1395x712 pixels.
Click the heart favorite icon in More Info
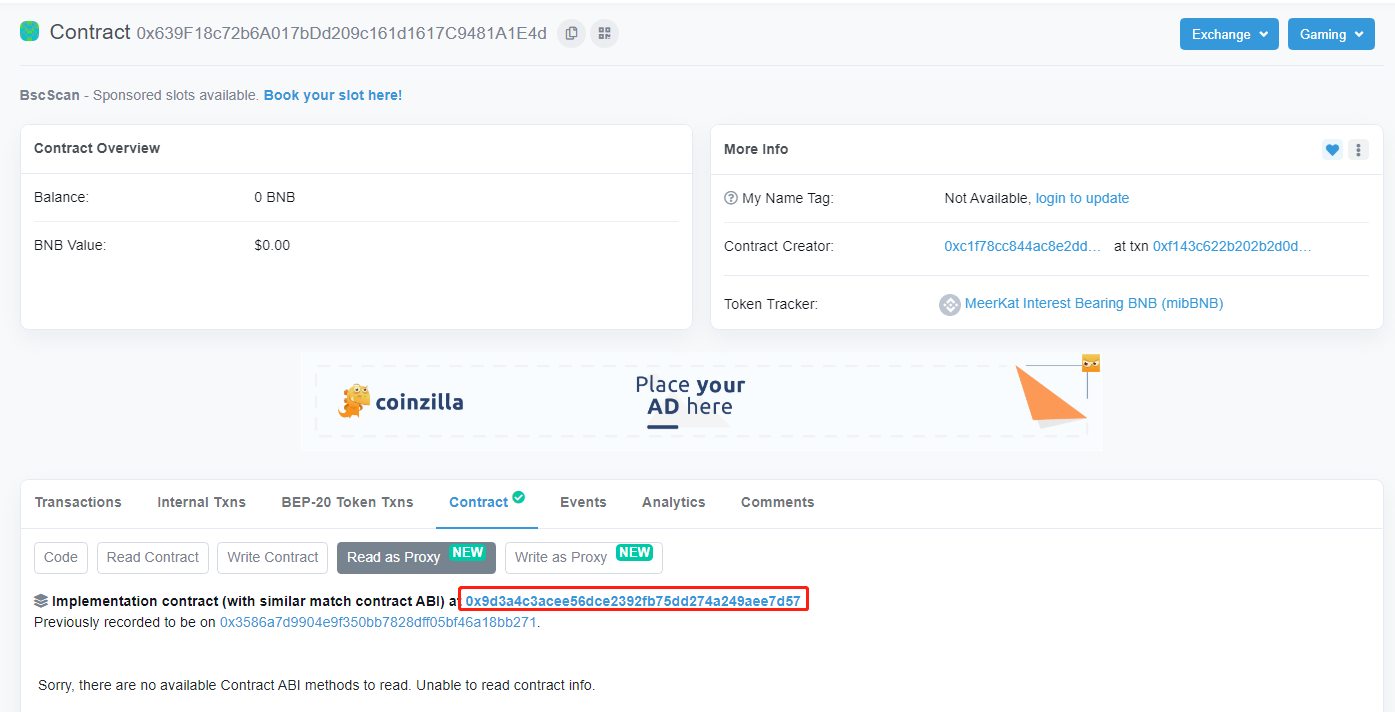tap(1332, 150)
